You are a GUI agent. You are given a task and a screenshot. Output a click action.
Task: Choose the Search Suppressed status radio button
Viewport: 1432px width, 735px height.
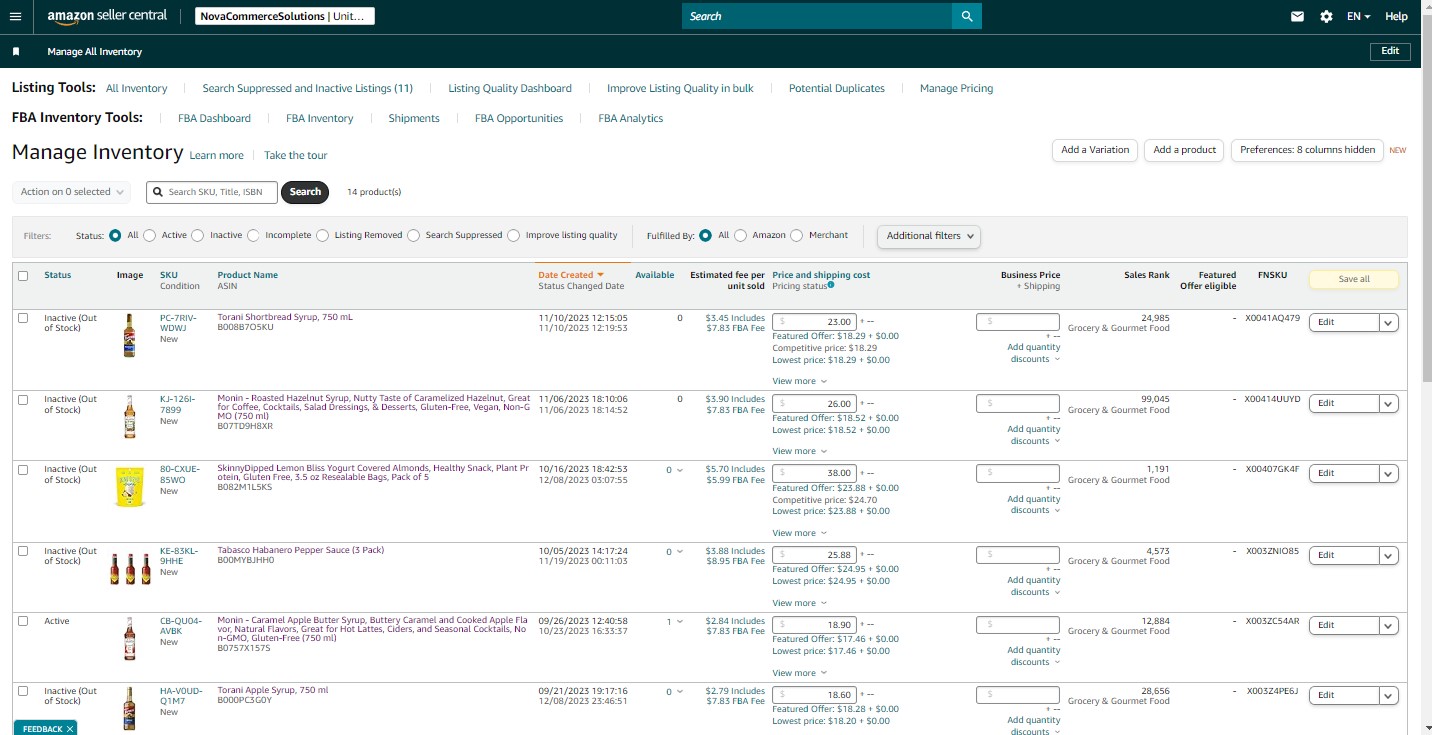tap(414, 236)
